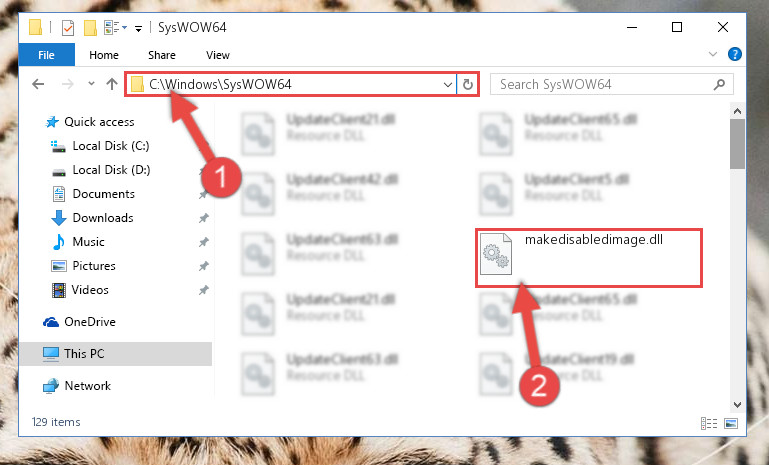Open Customize Quick Access Toolbar dropdown

(x=138, y=29)
